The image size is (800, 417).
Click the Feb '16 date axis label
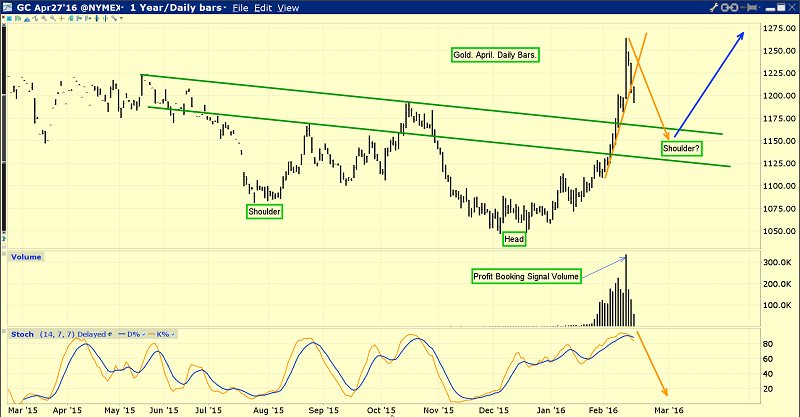point(603,410)
